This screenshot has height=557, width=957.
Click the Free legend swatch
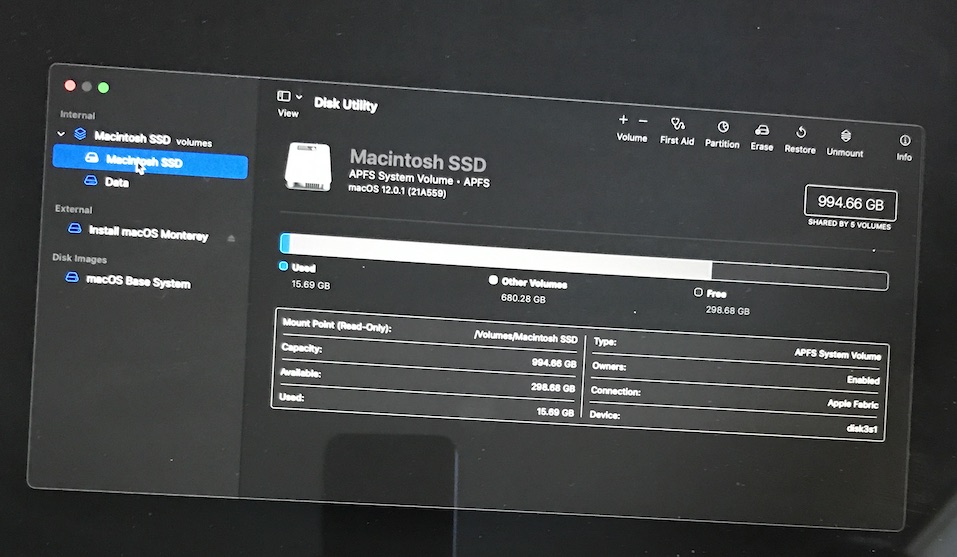pos(698,292)
